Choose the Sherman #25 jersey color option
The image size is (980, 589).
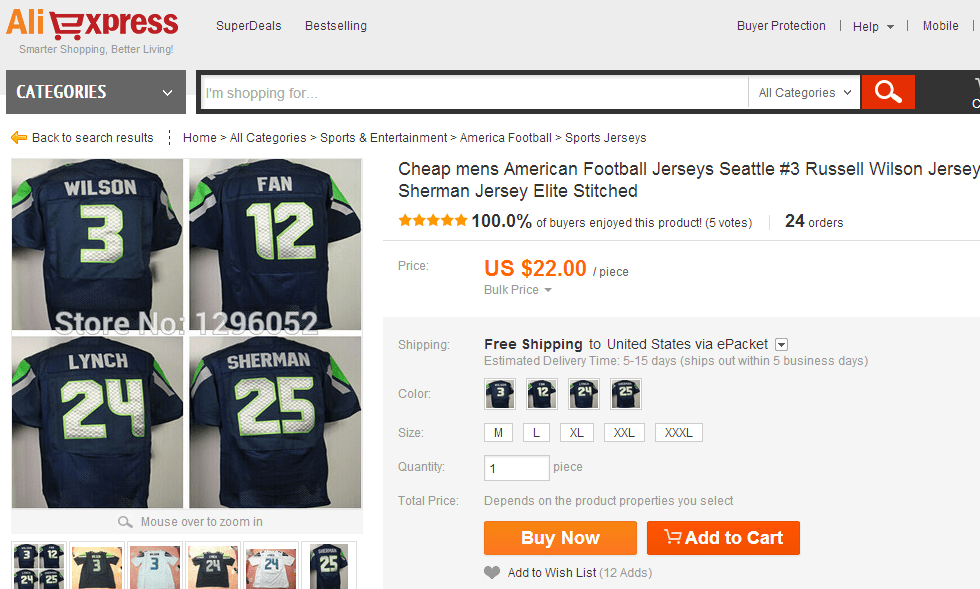[625, 394]
